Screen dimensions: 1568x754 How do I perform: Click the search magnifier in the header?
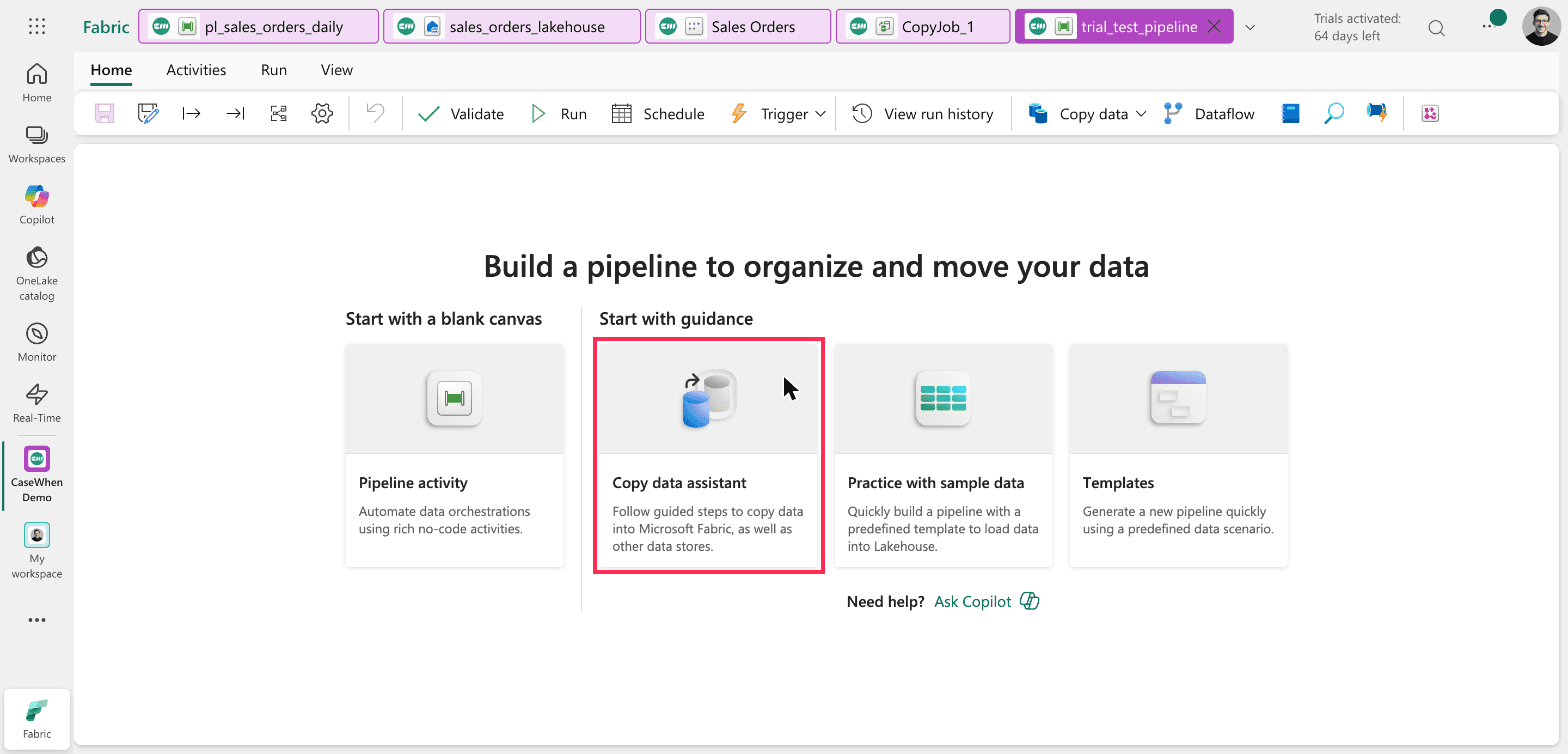pyautogui.click(x=1436, y=28)
